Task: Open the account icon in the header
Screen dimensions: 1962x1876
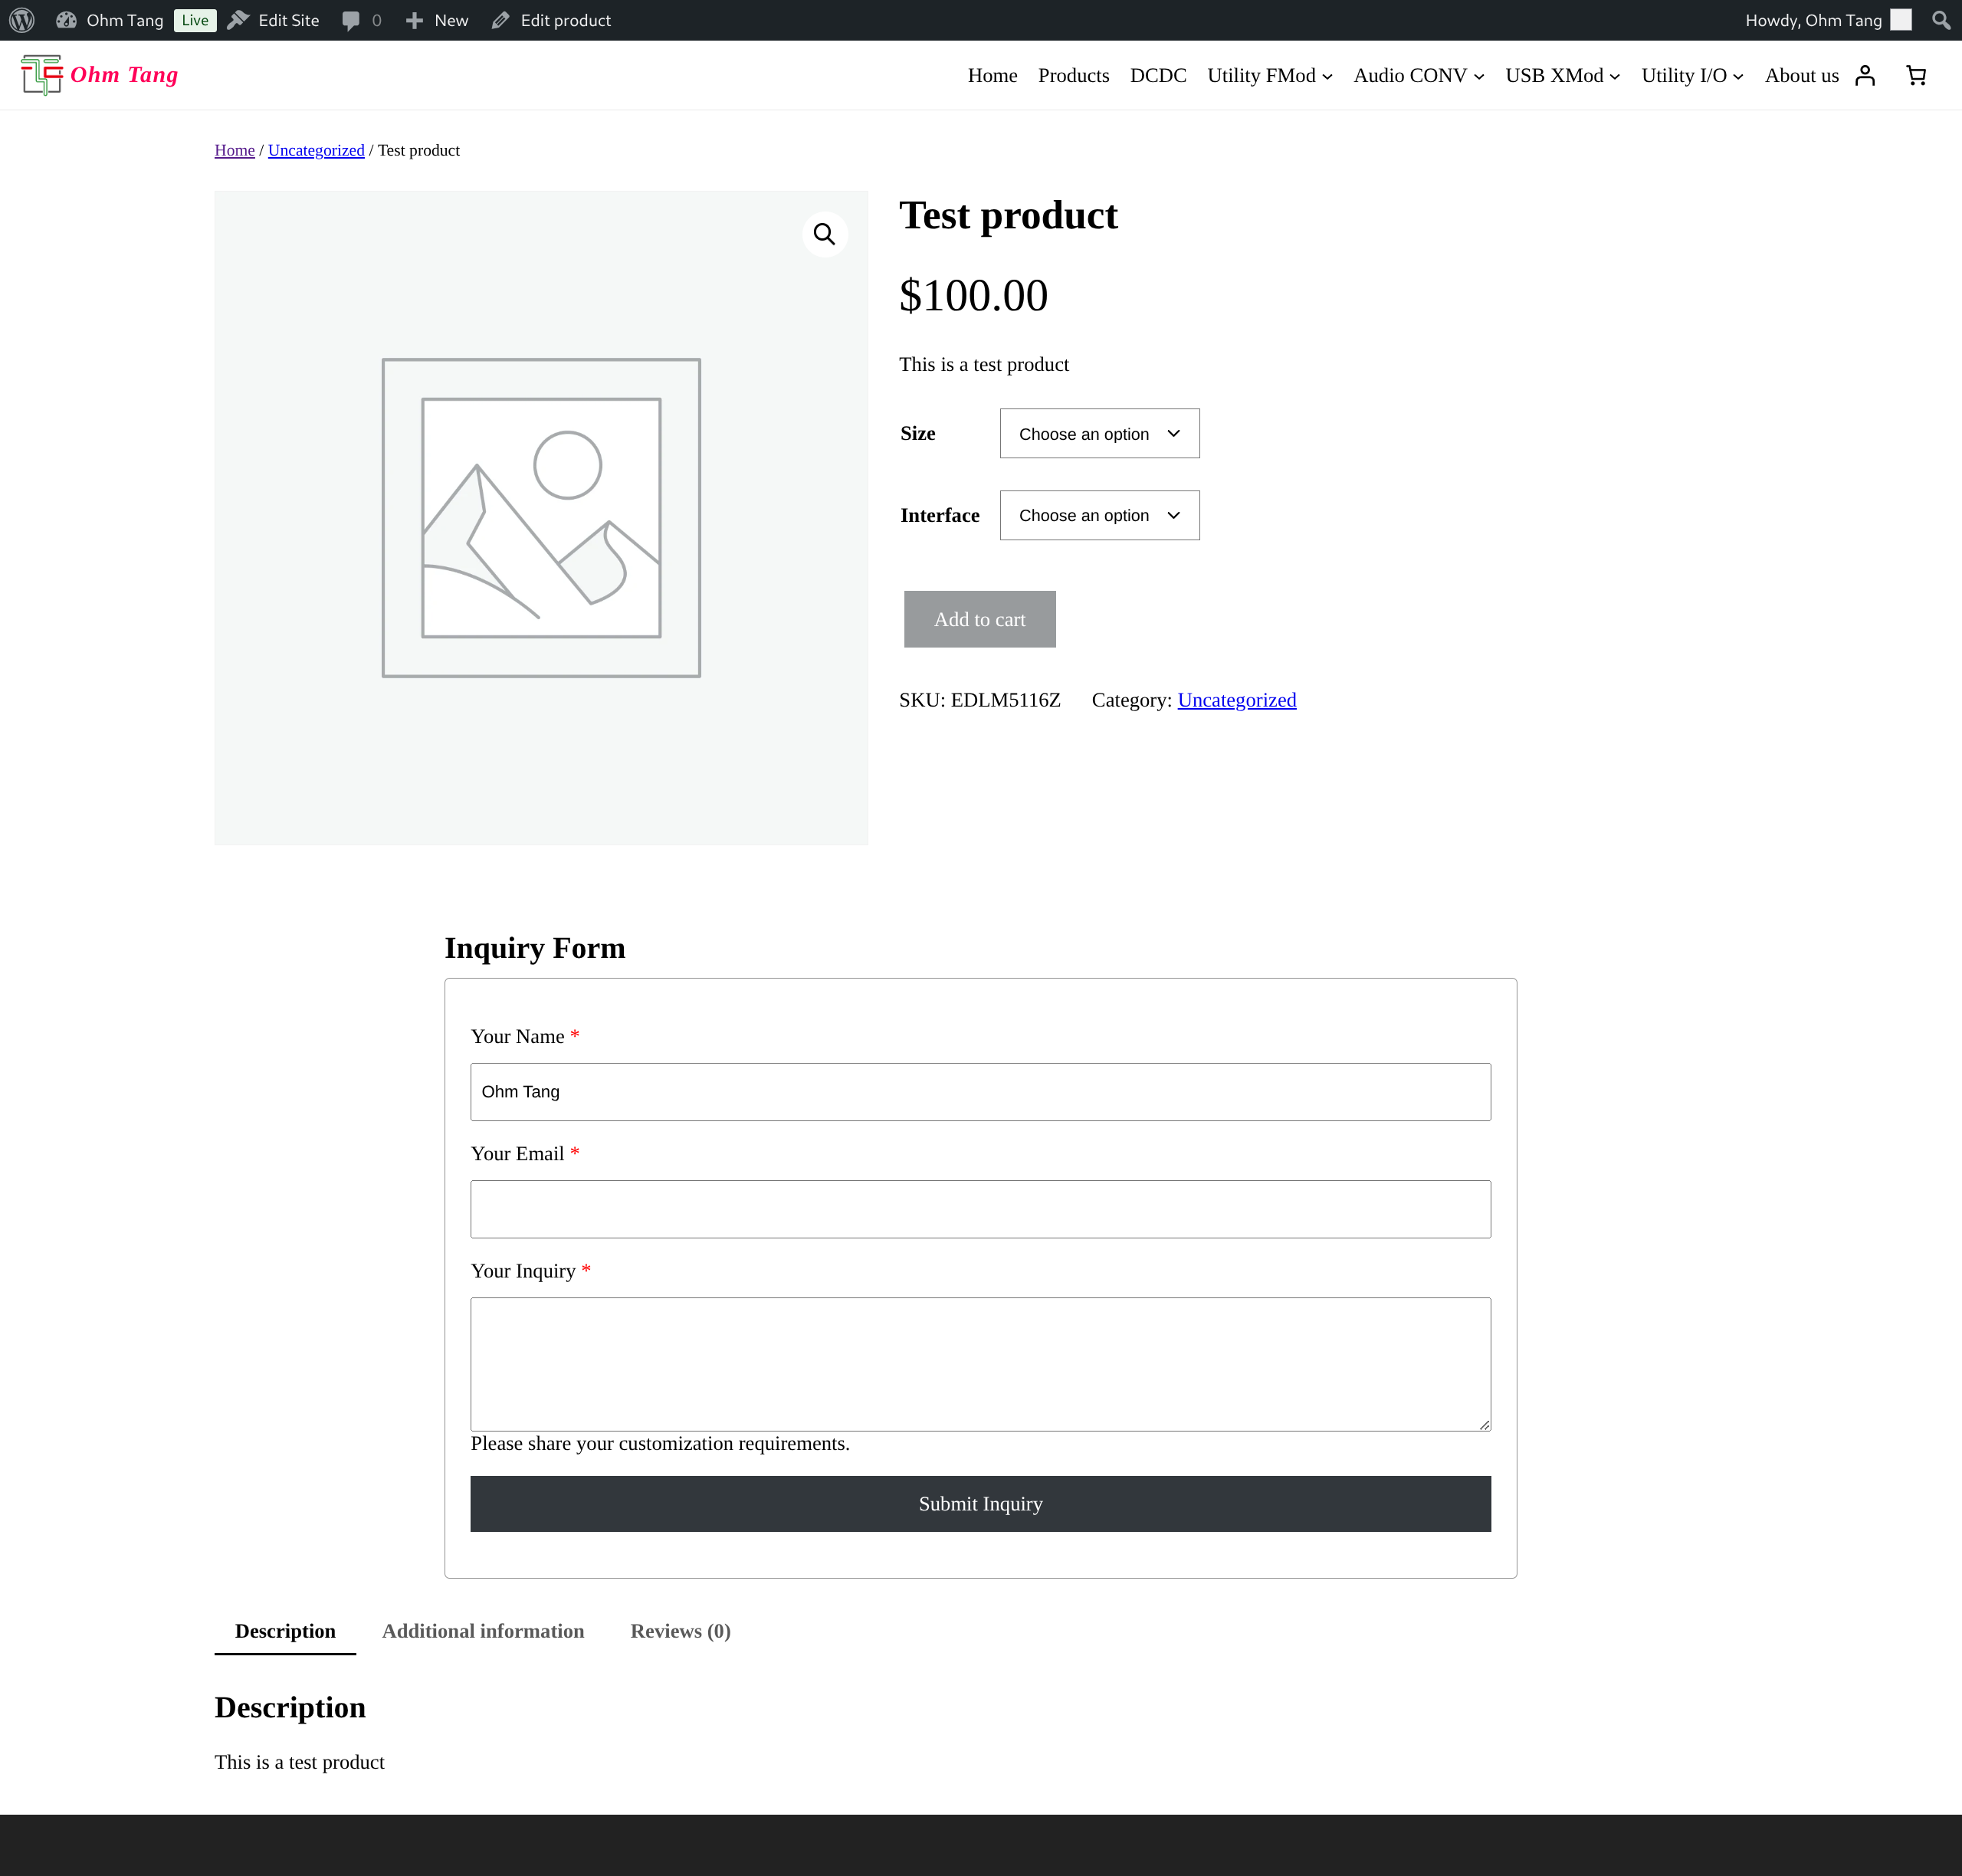Action: (1866, 75)
